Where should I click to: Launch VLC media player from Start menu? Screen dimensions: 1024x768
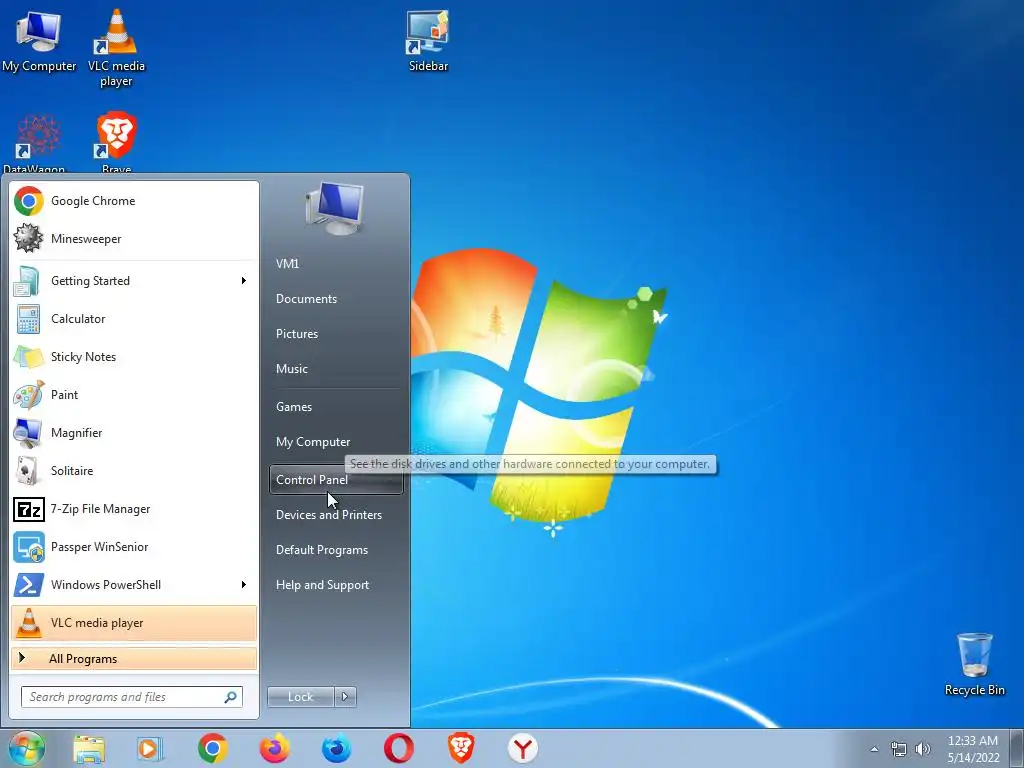coord(134,623)
